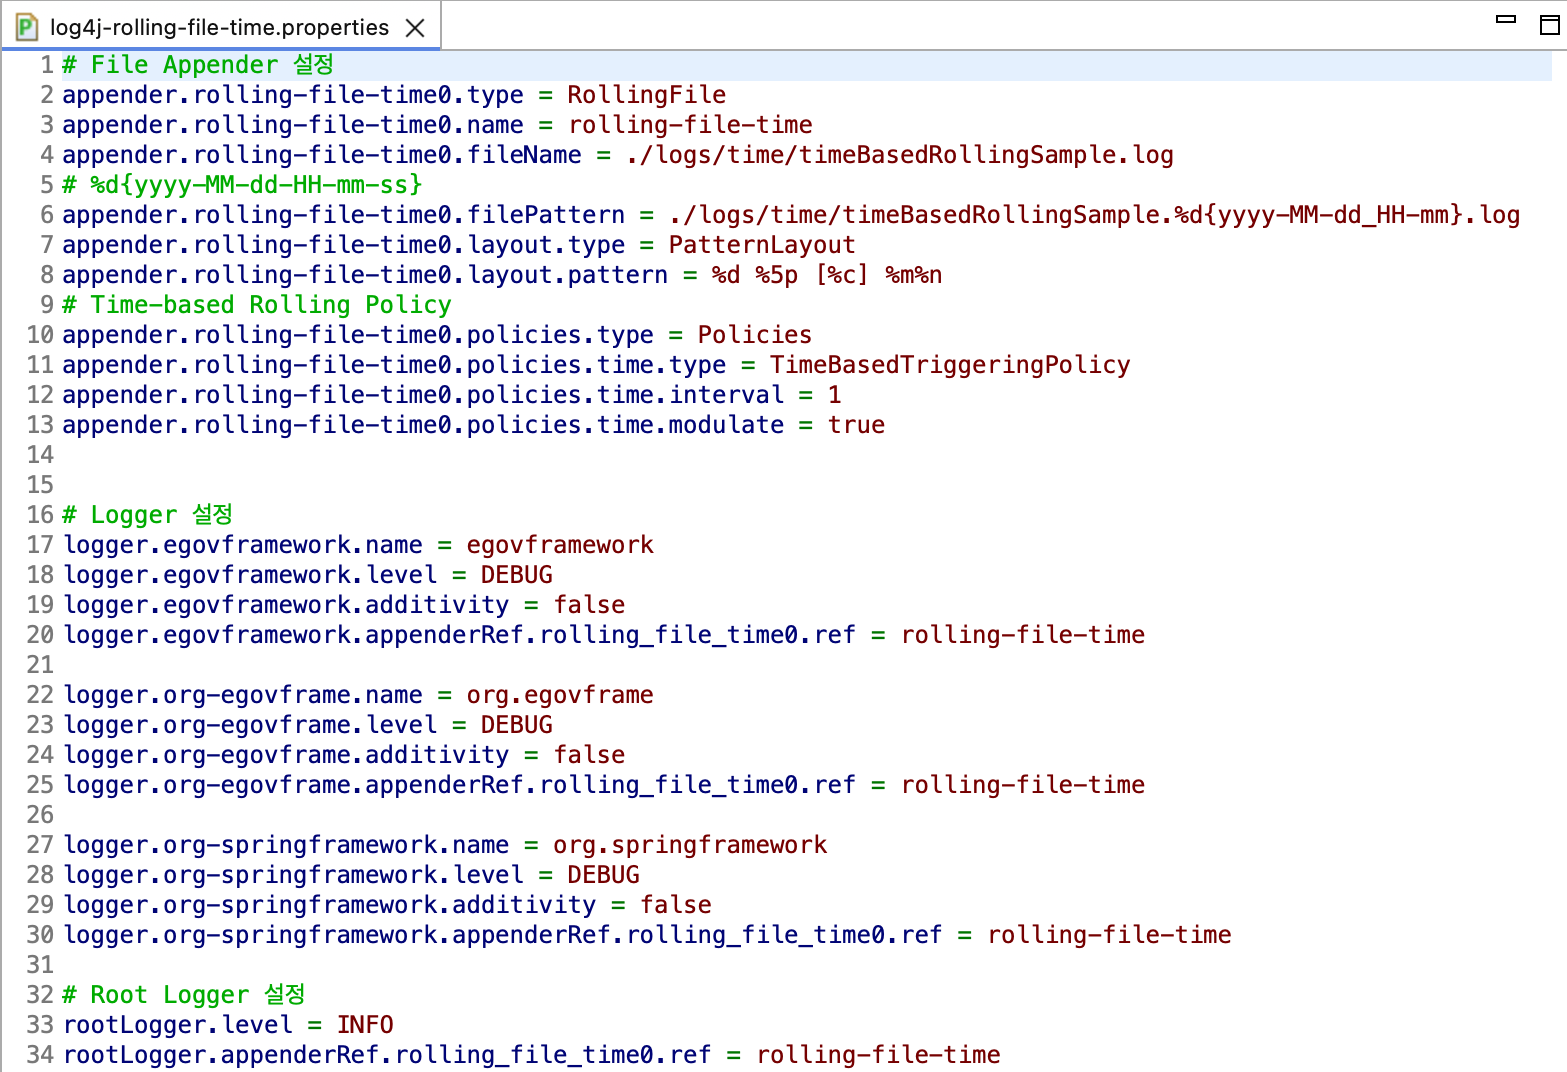The width and height of the screenshot is (1567, 1072).
Task: Click line number 1 in the gutter
Action: click(x=46, y=65)
